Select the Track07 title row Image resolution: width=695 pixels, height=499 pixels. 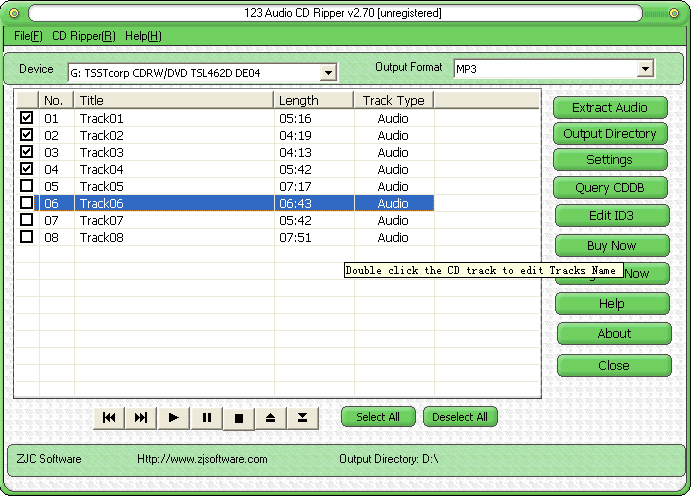pyautogui.click(x=102, y=221)
